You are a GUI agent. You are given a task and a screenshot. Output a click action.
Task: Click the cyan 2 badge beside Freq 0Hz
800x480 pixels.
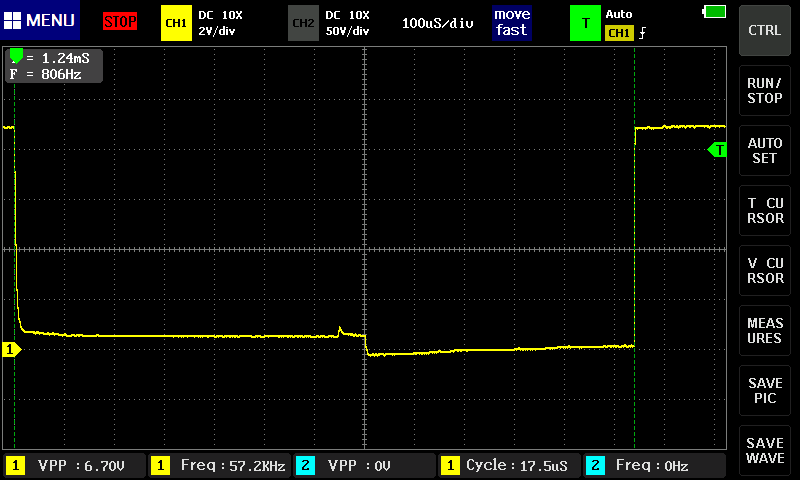pyautogui.click(x=595, y=465)
